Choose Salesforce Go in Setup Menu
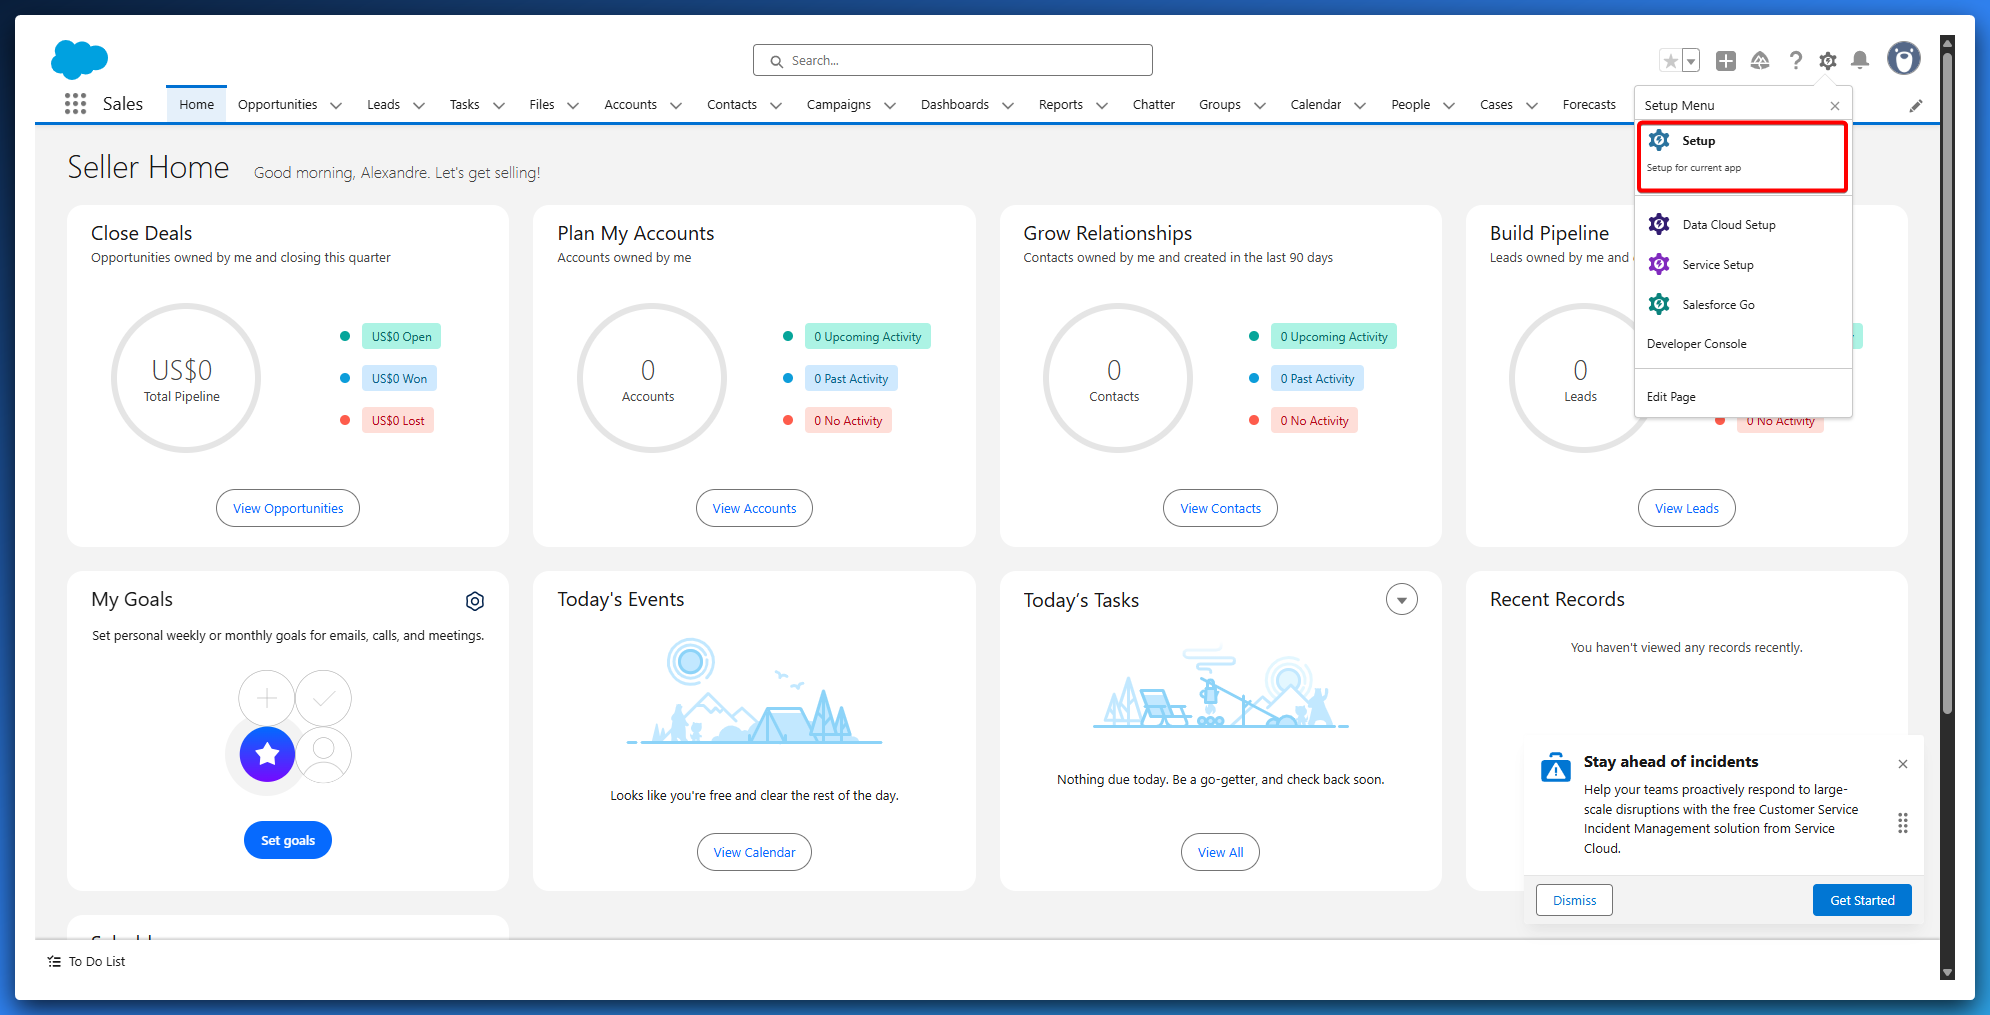Viewport: 1990px width, 1015px height. click(x=1742, y=305)
